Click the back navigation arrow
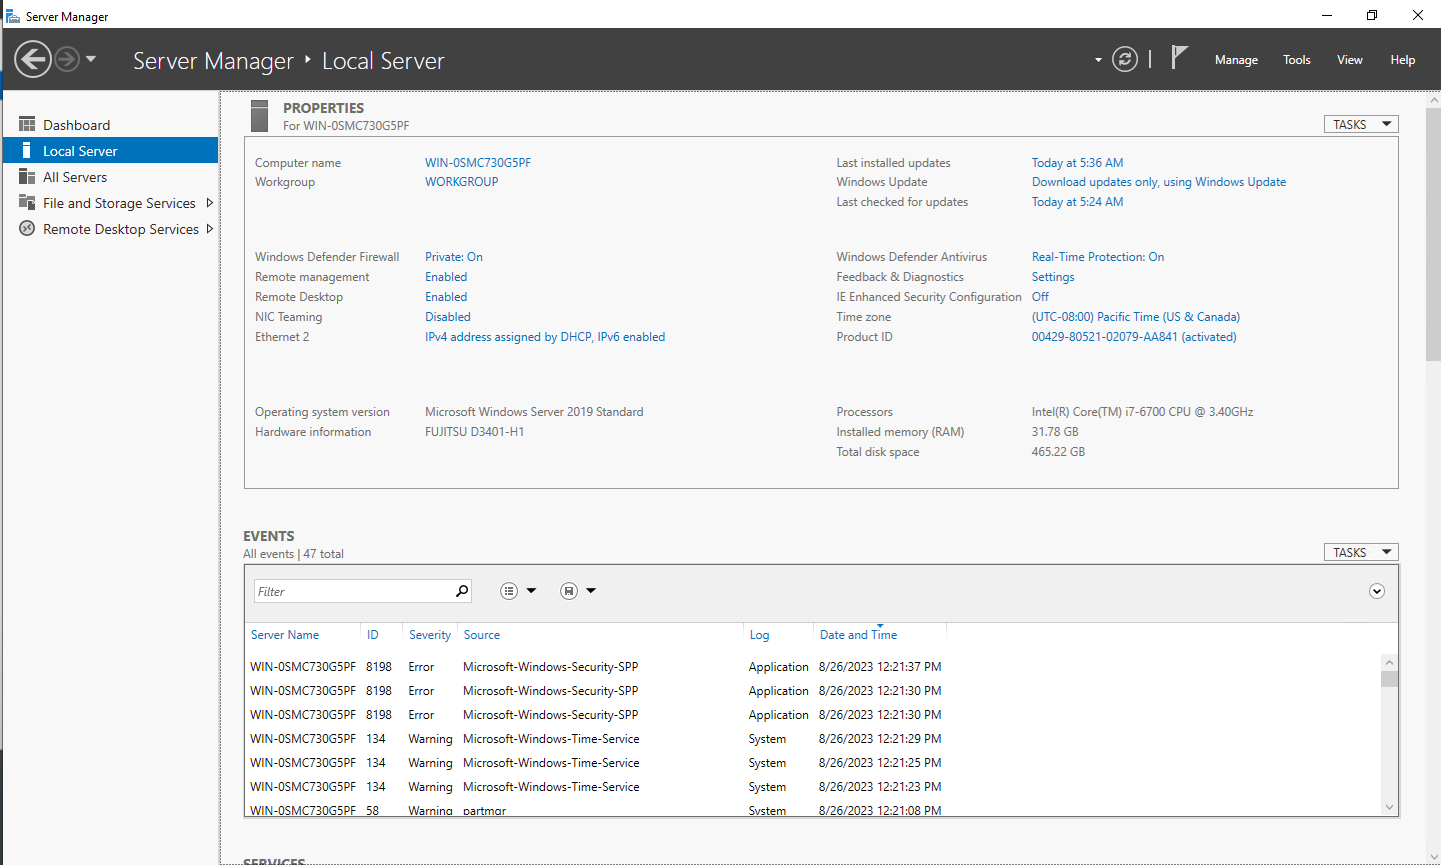The width and height of the screenshot is (1441, 865). tap(33, 59)
